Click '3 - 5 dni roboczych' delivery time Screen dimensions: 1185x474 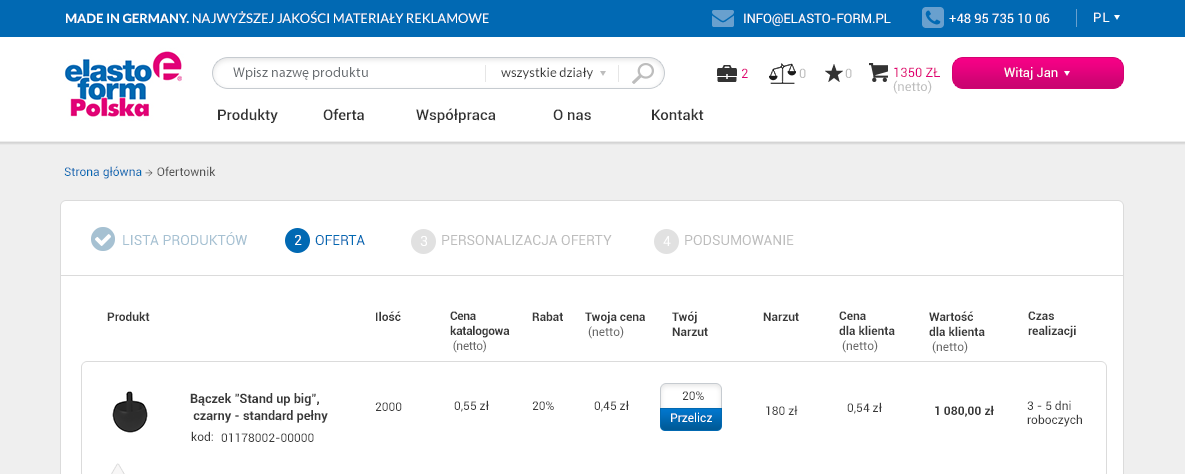tap(1055, 412)
